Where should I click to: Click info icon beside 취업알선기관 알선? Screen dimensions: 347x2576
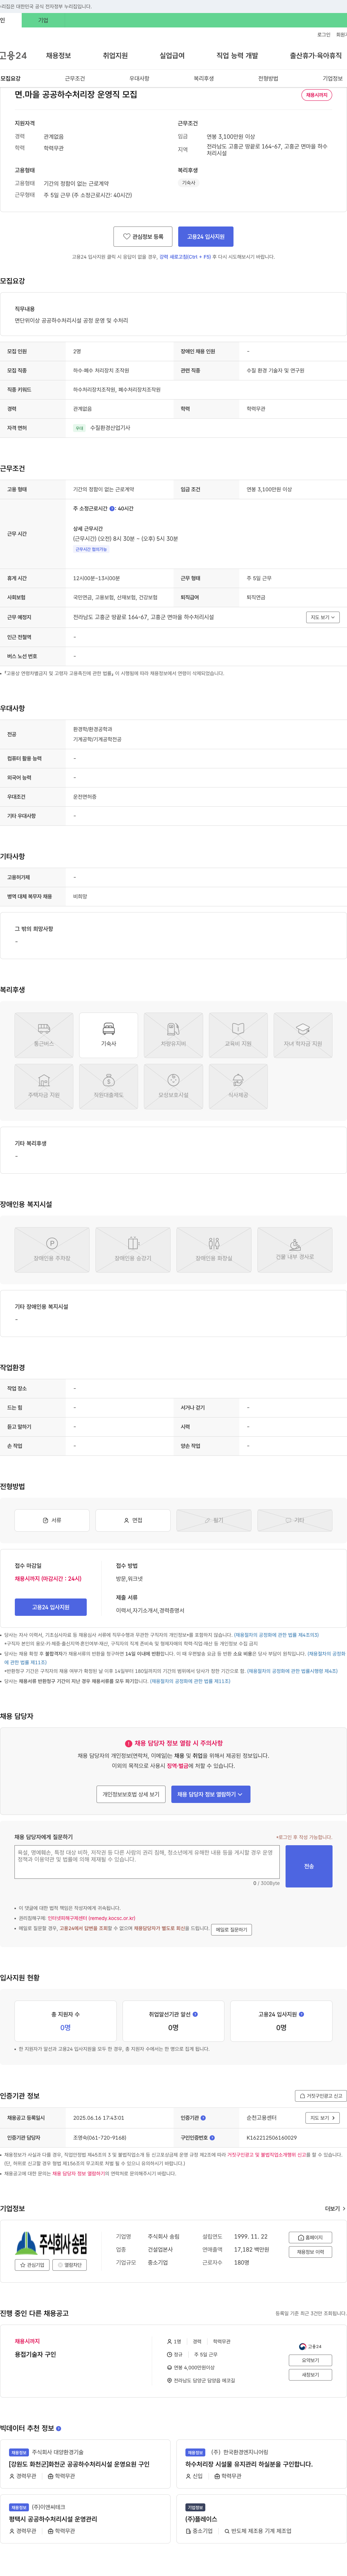(x=195, y=2014)
